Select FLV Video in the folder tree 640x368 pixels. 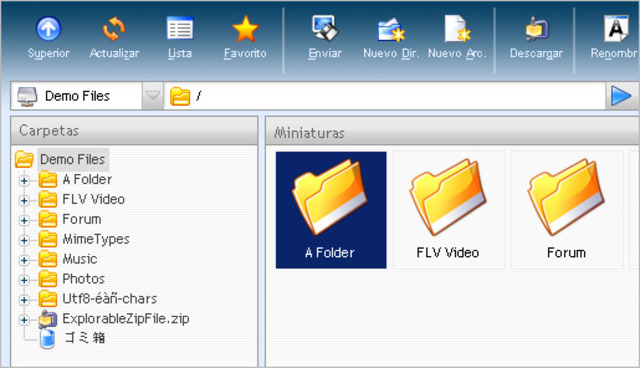pyautogui.click(x=93, y=200)
